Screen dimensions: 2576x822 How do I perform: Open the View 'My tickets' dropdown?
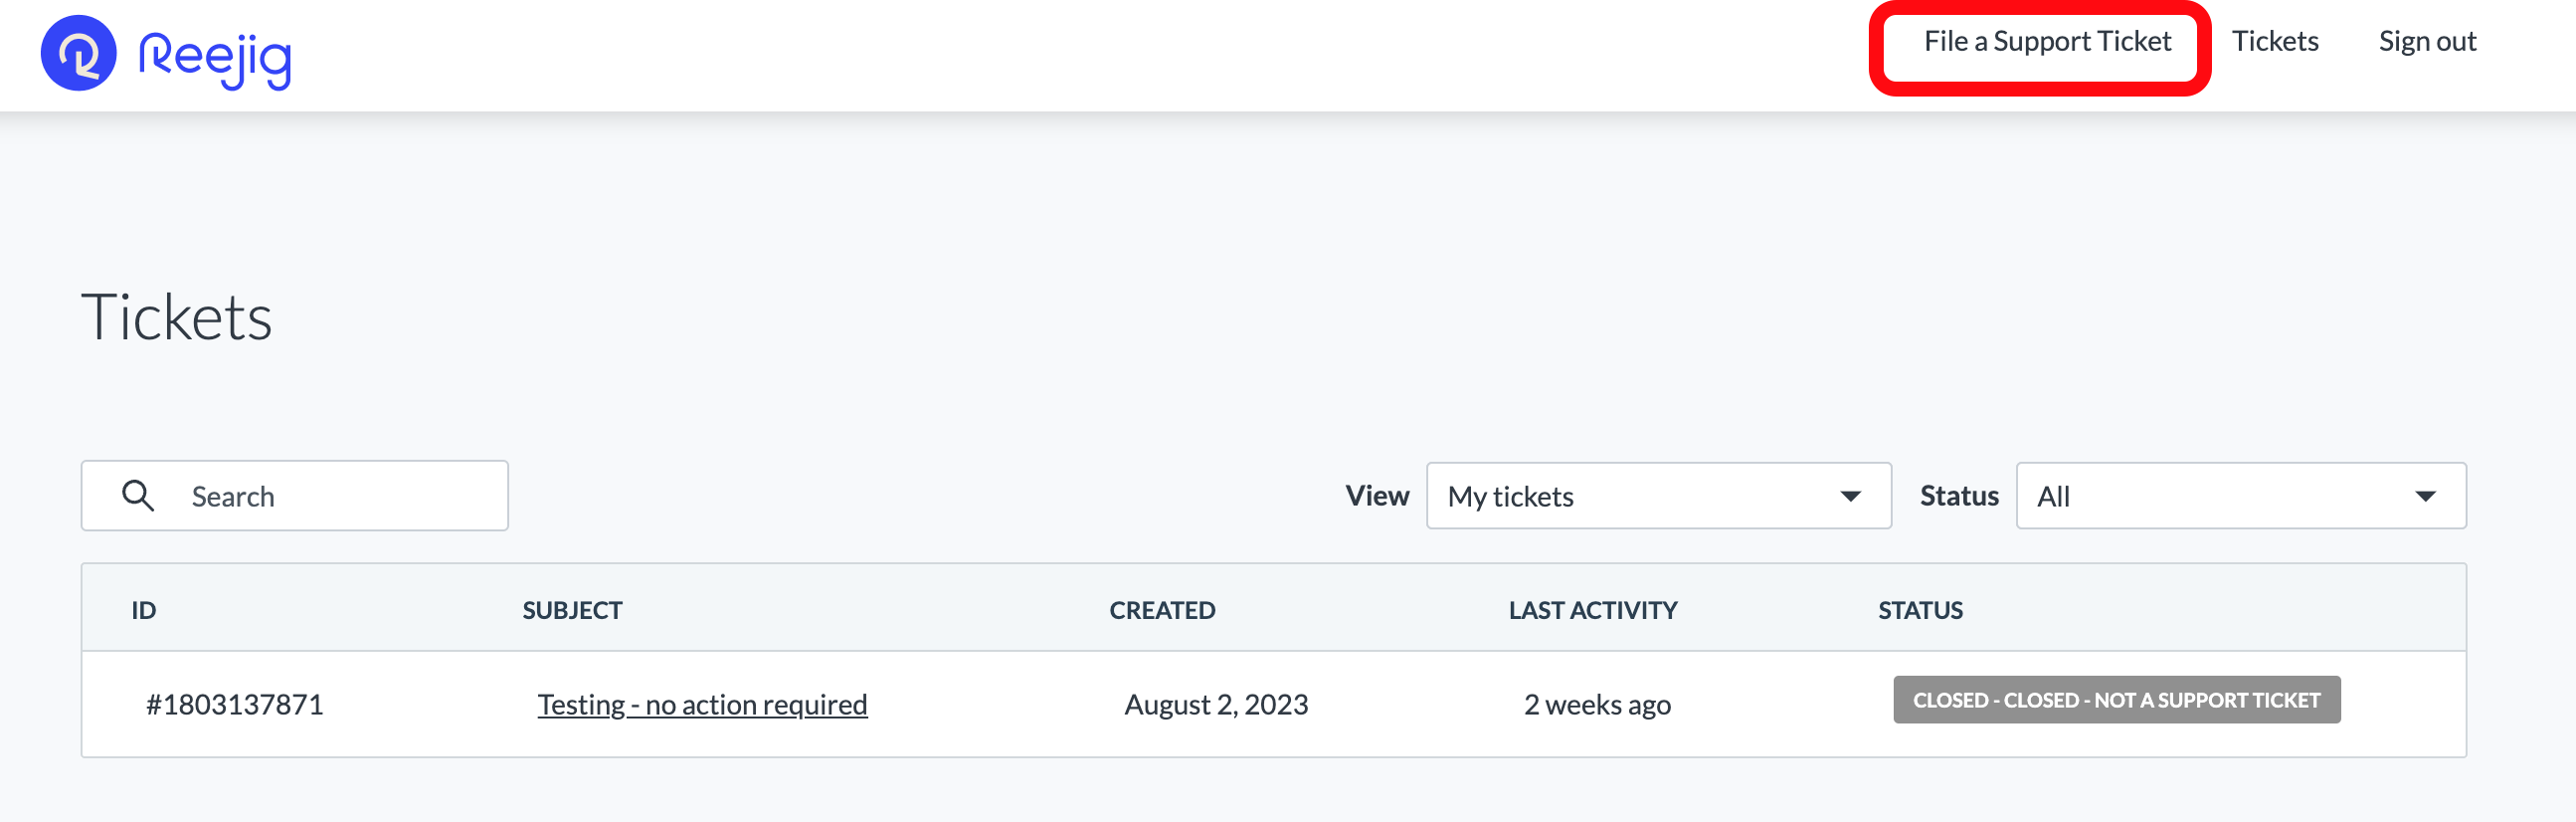coord(1640,496)
